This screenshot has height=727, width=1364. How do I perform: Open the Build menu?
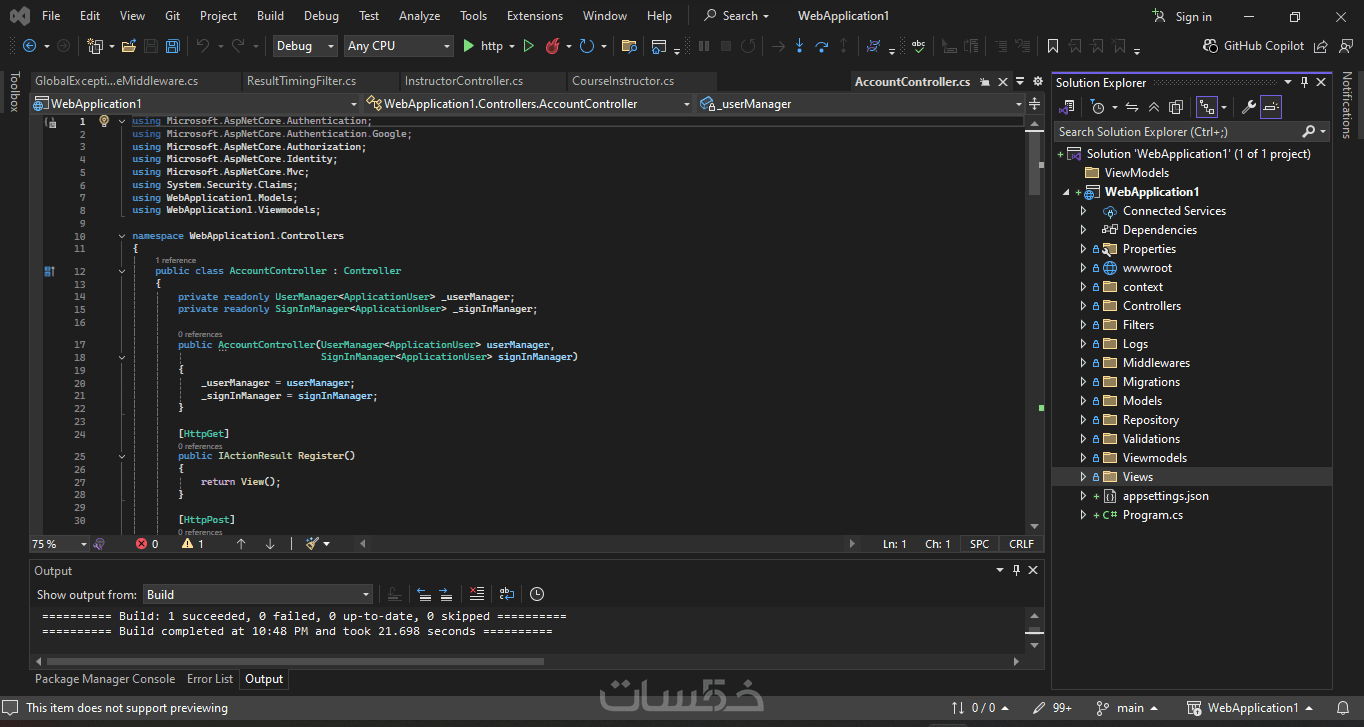(270, 16)
